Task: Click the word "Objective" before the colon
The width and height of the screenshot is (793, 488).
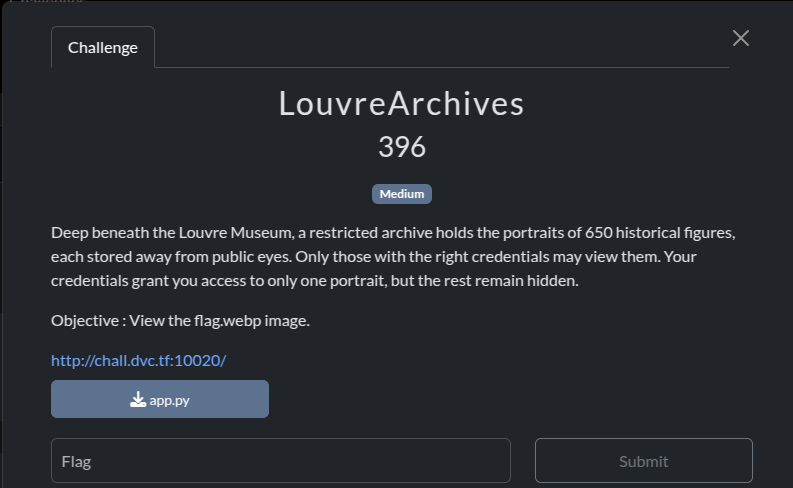Action: [x=85, y=321]
